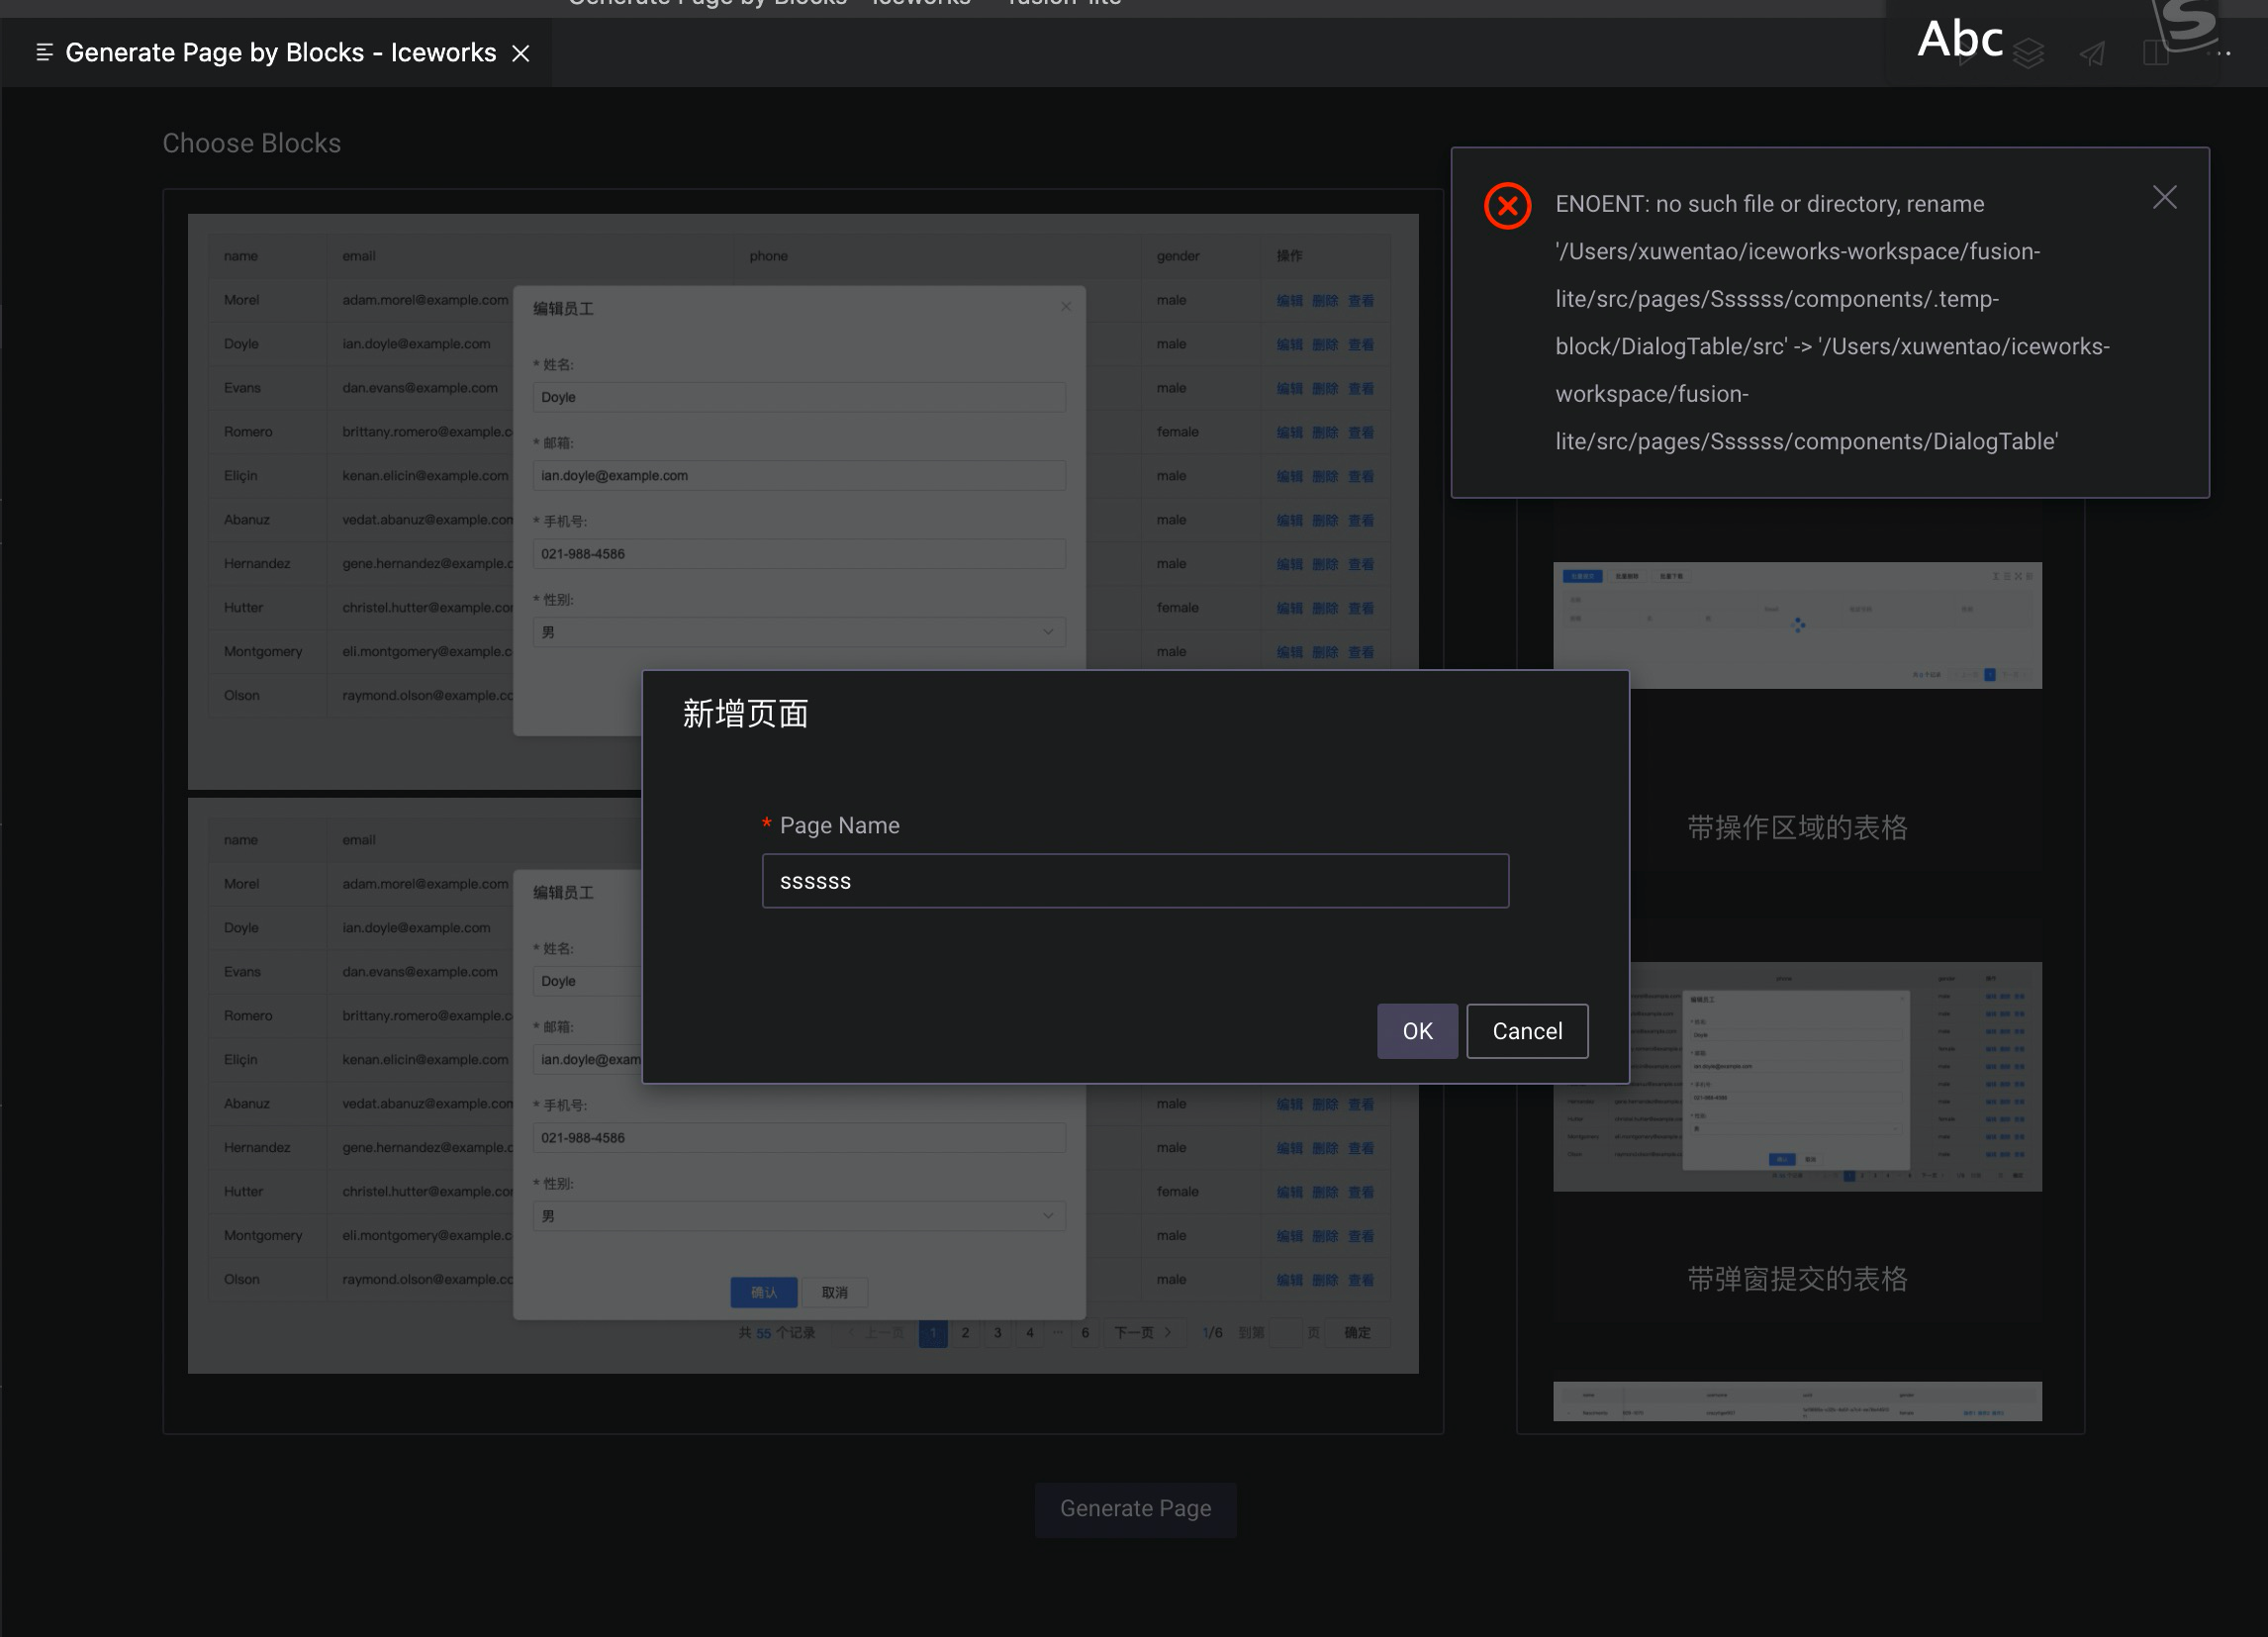Select the Generate Page by Blocks - Iceworks tab
Viewport: 2268px width, 1637px height.
[x=280, y=52]
